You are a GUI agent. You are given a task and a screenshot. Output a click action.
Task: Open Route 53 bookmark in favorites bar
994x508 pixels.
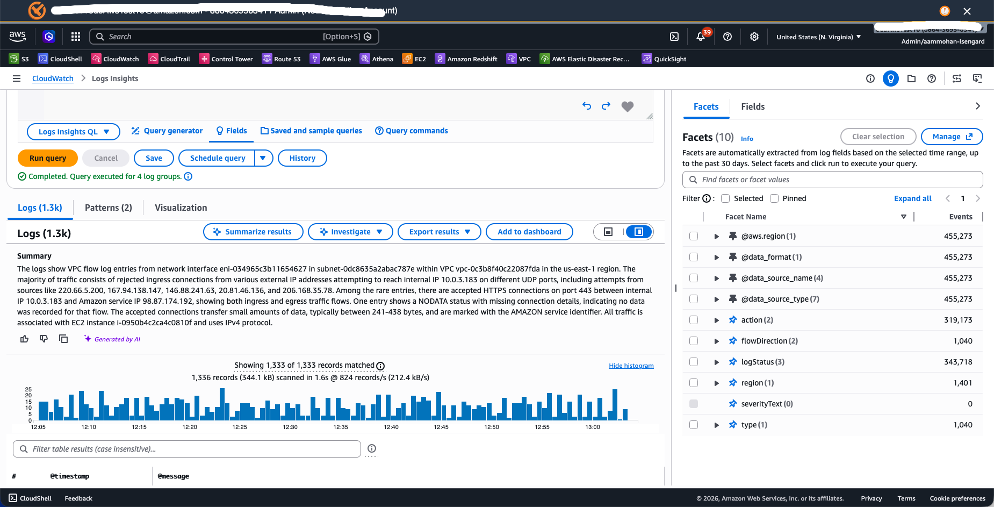(x=282, y=59)
